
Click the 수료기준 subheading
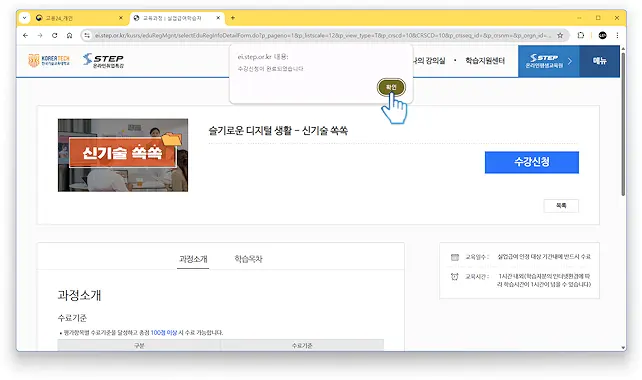pyautogui.click(x=72, y=318)
